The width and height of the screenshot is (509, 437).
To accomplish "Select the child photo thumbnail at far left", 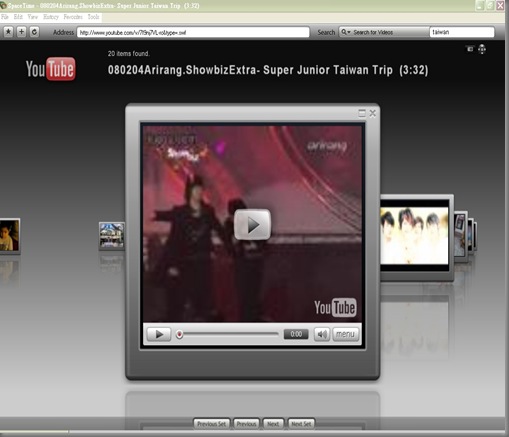I will click(x=10, y=236).
